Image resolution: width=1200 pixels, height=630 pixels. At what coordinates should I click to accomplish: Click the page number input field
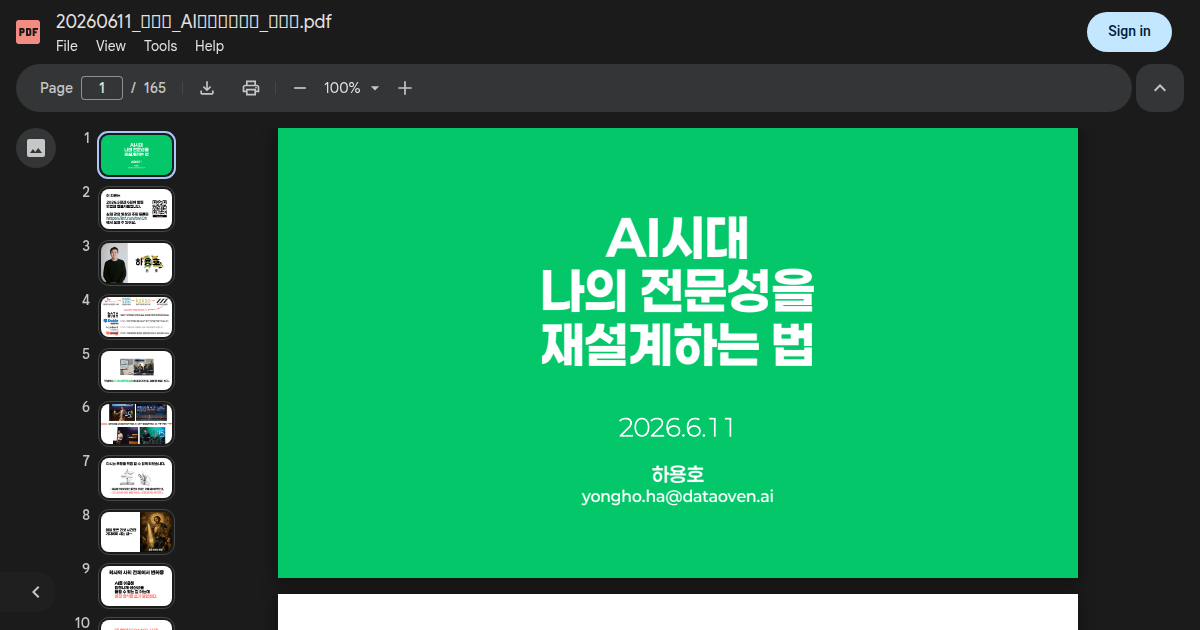click(x=102, y=88)
